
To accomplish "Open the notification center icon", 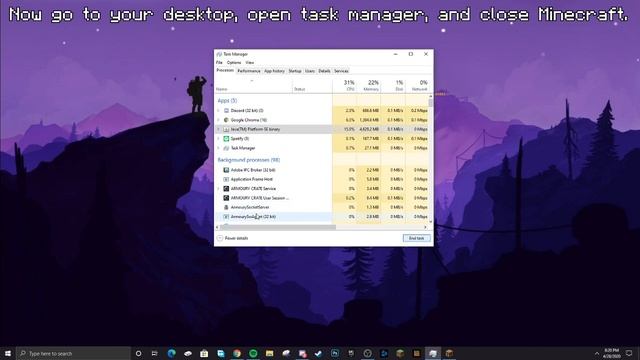I will (629, 353).
